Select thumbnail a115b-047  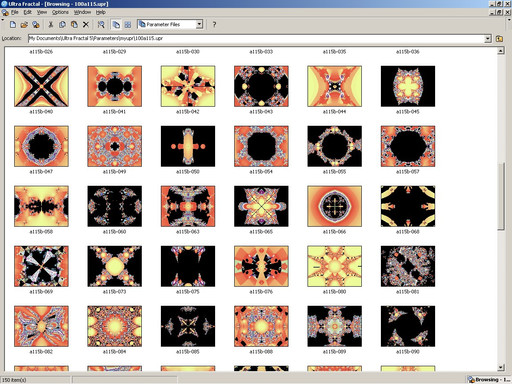(x=41, y=146)
